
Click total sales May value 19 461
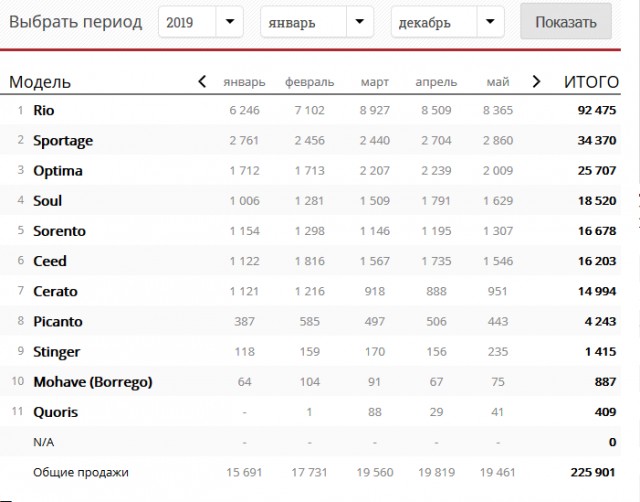point(498,473)
